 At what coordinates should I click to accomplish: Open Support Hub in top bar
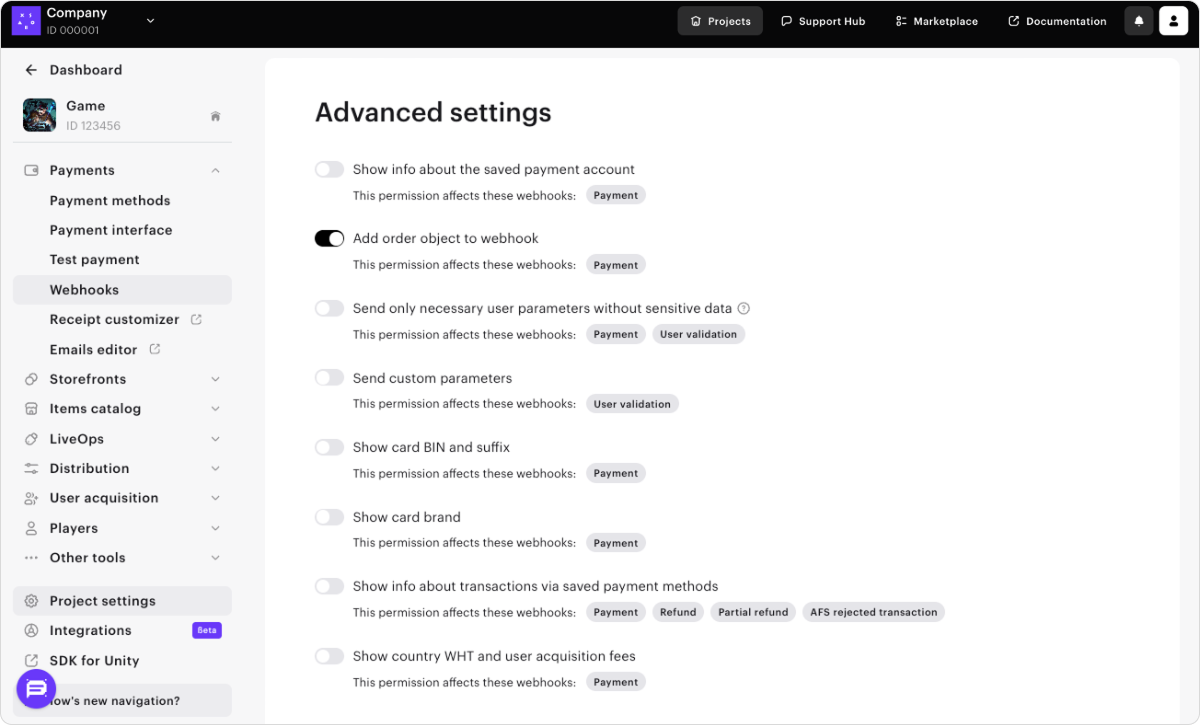pyautogui.click(x=823, y=21)
